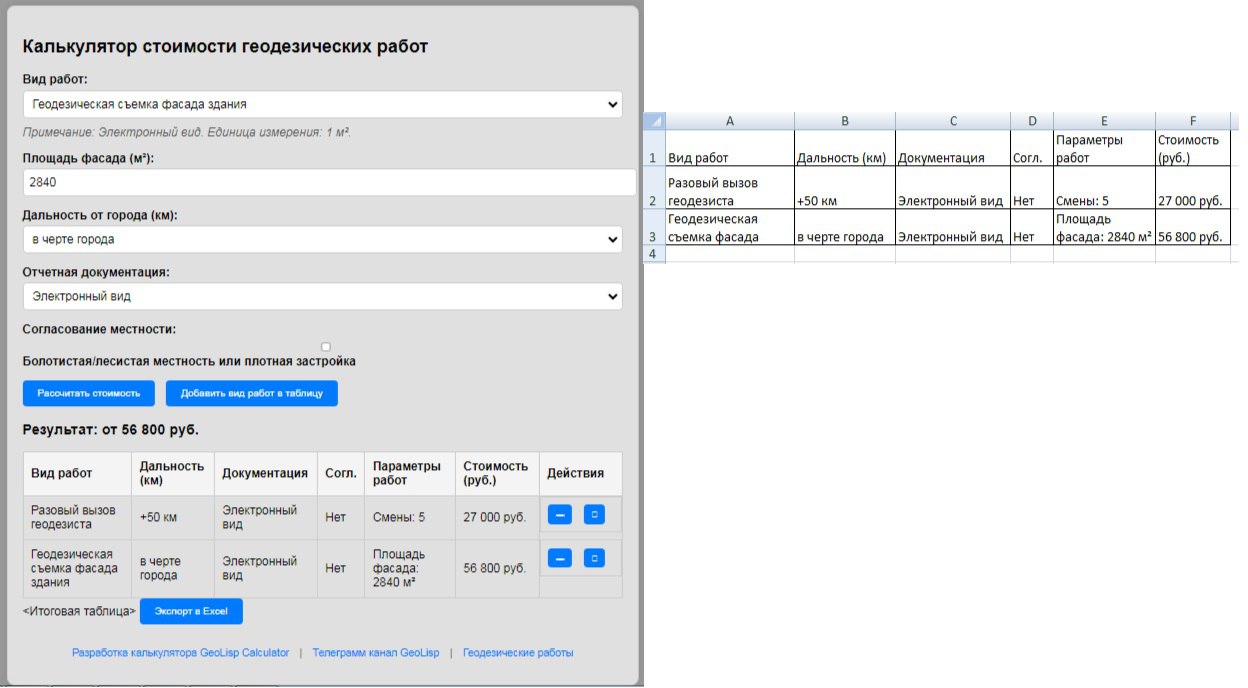1248x688 pixels.
Task: Open the 'Дальность от города' dropdown
Action: point(320,239)
